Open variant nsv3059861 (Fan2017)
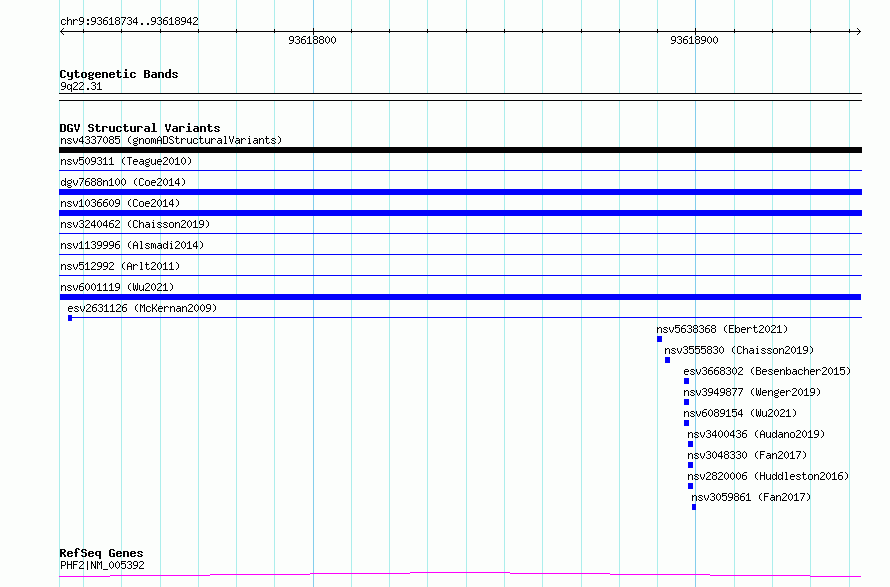890x587 pixels. [751, 497]
